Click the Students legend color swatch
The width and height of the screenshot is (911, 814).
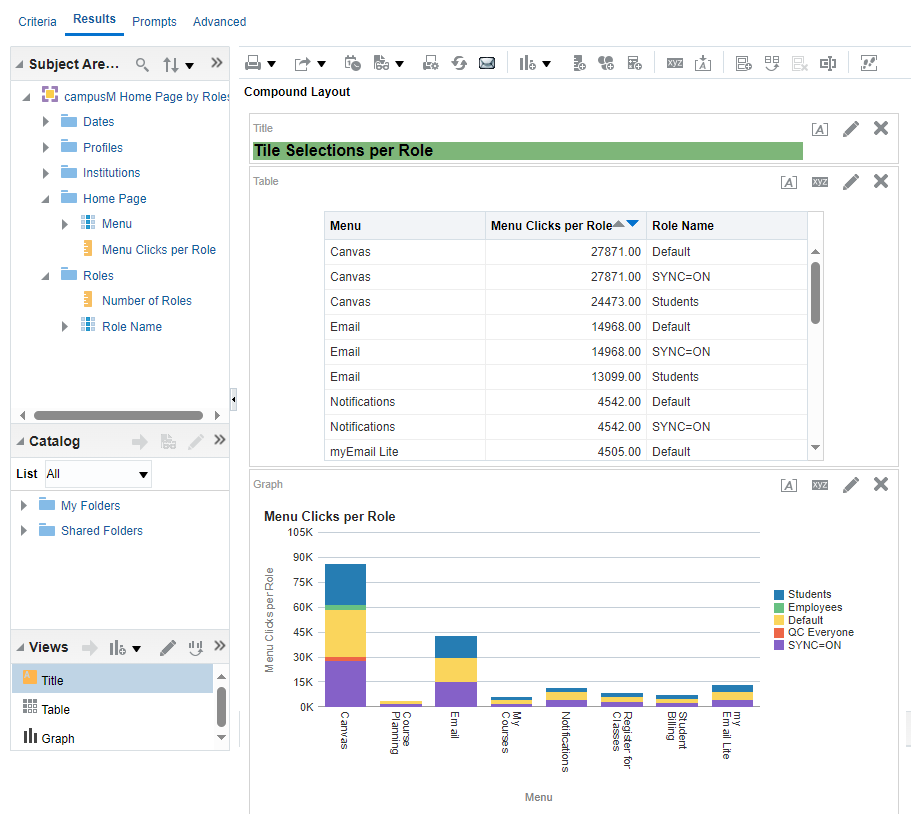[x=779, y=595]
